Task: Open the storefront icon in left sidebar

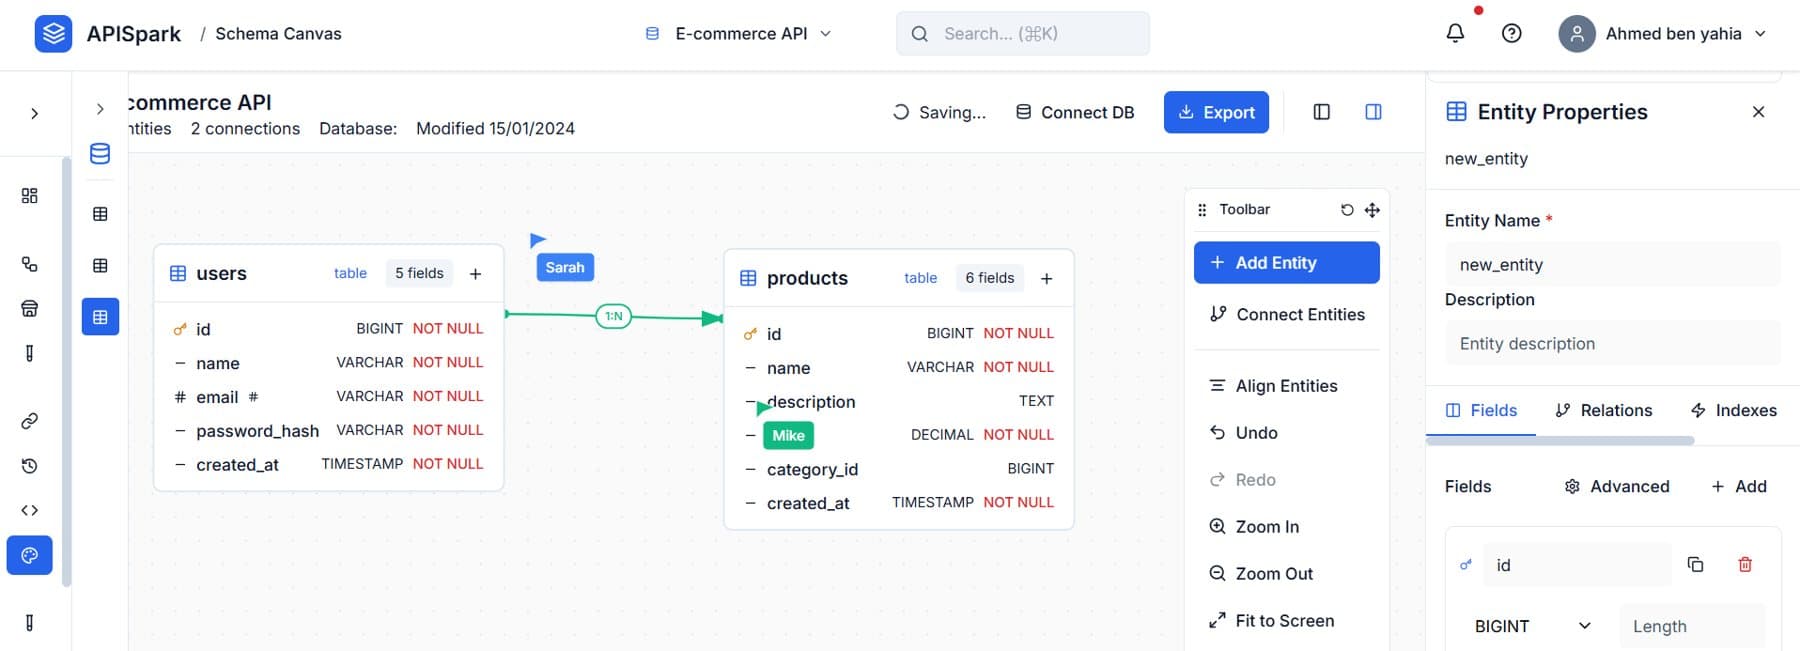Action: [x=30, y=308]
